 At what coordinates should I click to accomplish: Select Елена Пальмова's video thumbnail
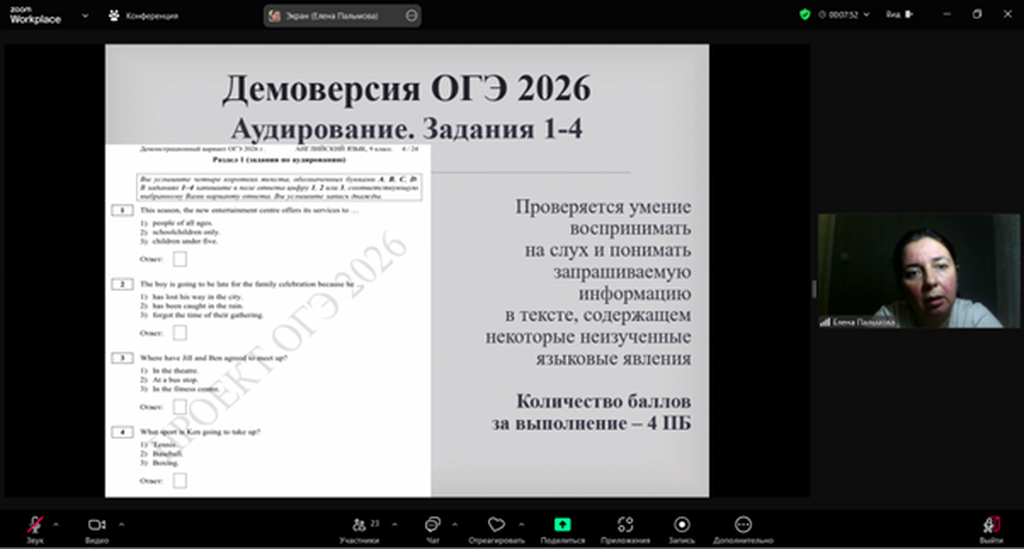(x=919, y=270)
